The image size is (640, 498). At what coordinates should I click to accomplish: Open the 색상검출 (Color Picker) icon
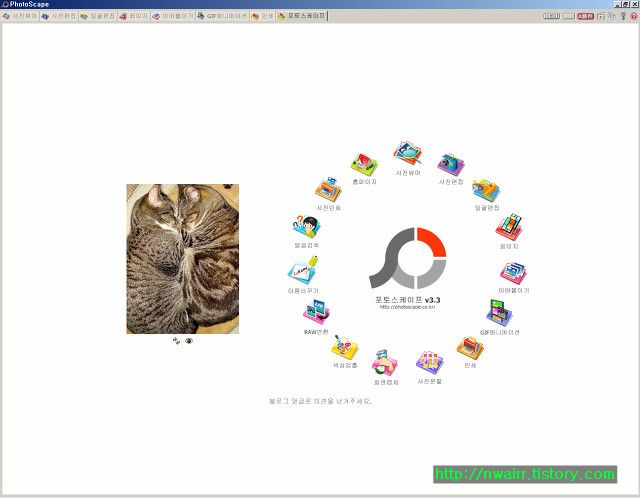click(344, 348)
